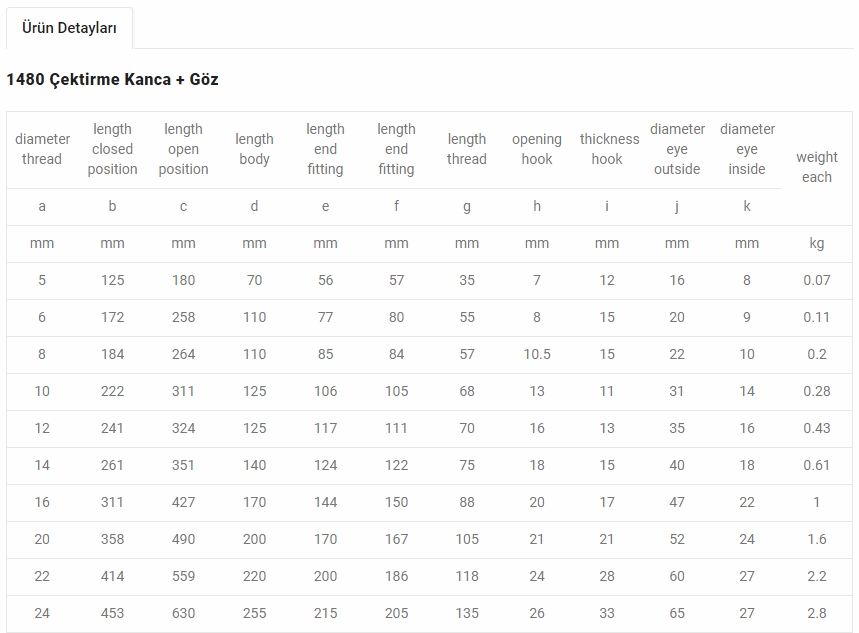859x633 pixels.
Task: Select the 1.6 weight value
Action: point(817,539)
